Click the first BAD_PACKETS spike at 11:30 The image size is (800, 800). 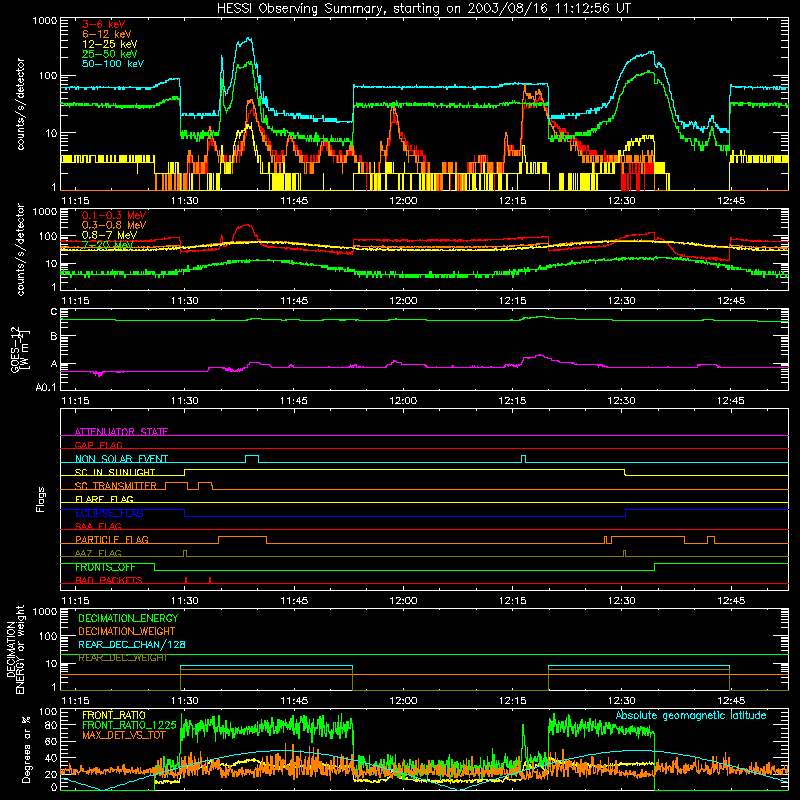[186, 580]
